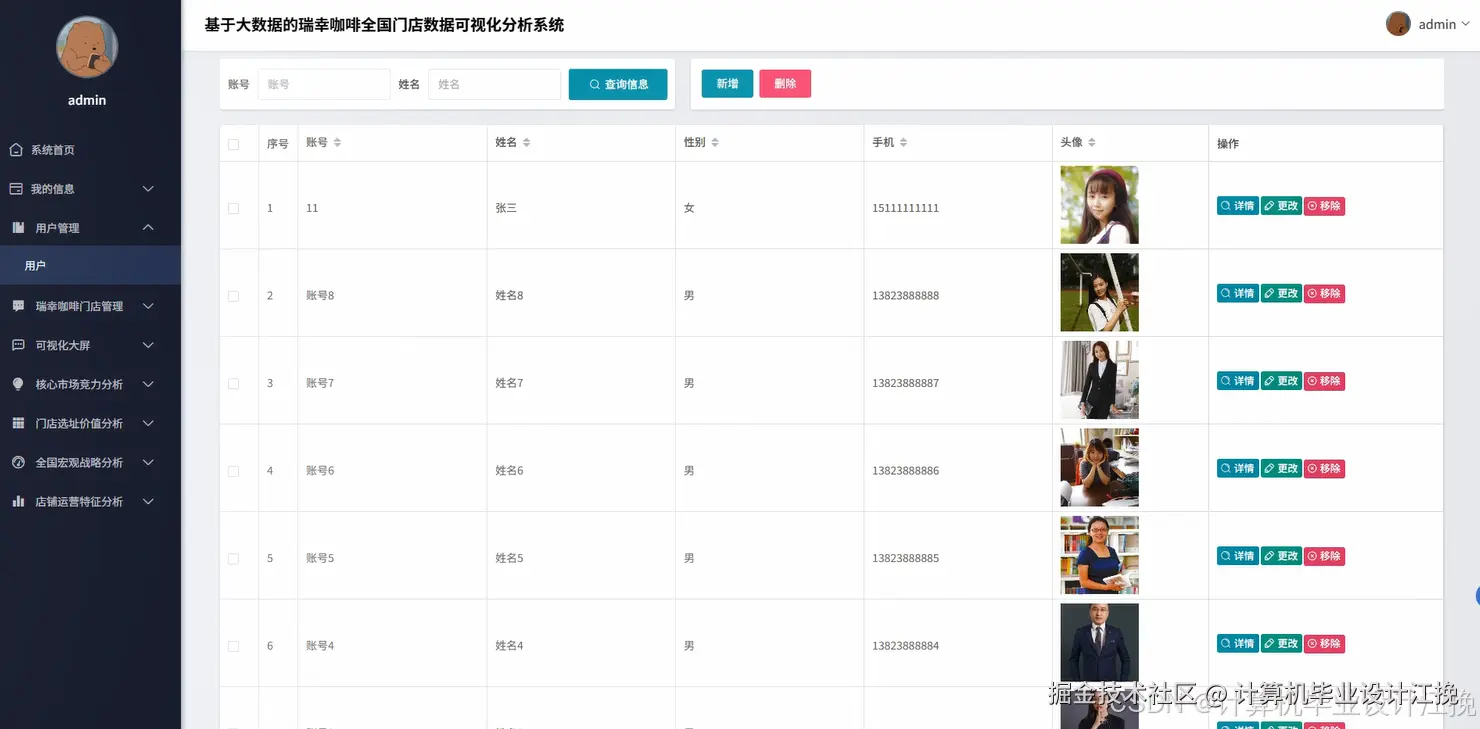
Task: Click 移除 for user 张三
Action: (1324, 206)
